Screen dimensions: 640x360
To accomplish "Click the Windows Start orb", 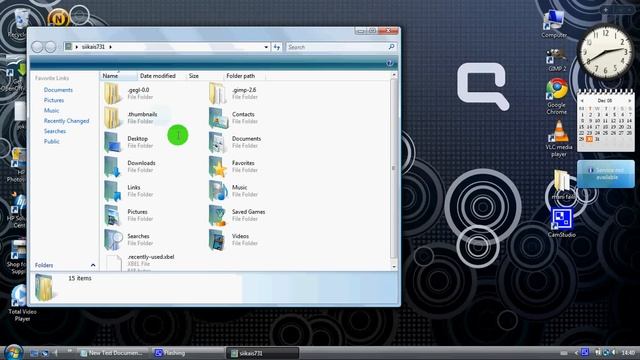I will coord(13,352).
